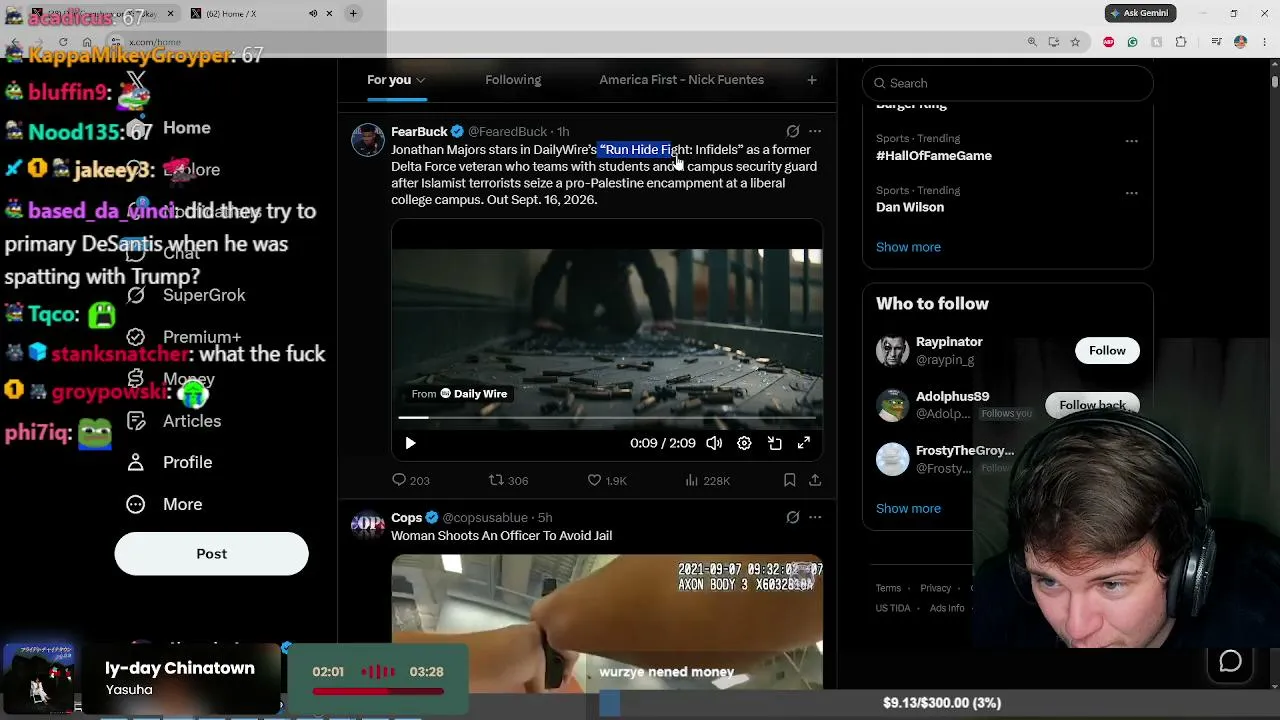Open Raypinator's profile avatar
This screenshot has height=720, width=1280.
[892, 350]
